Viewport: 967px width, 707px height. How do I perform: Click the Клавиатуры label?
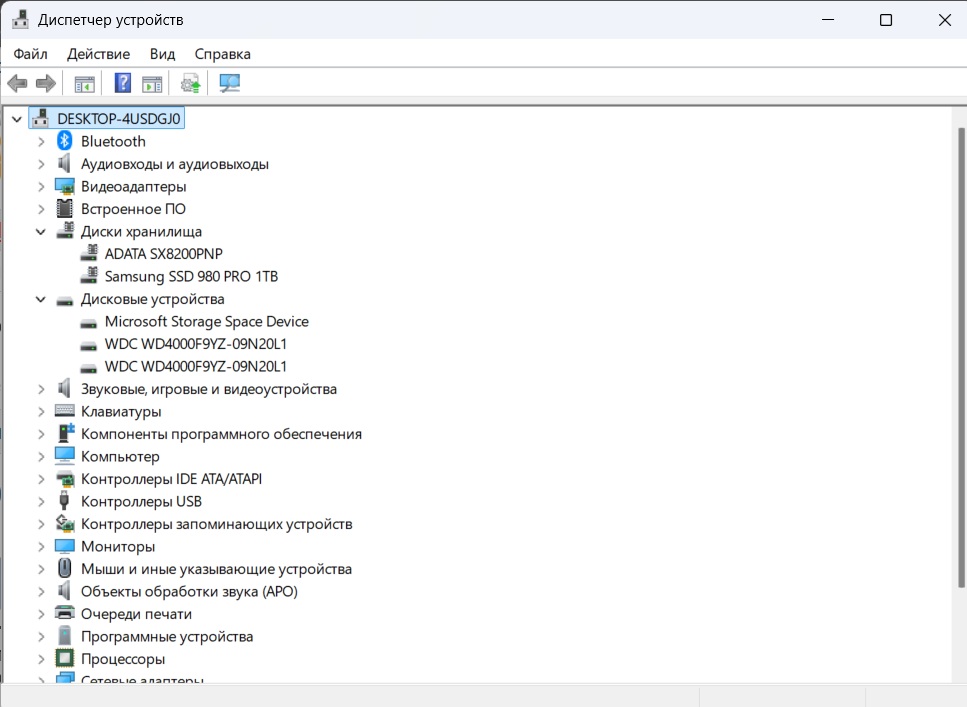coord(121,411)
